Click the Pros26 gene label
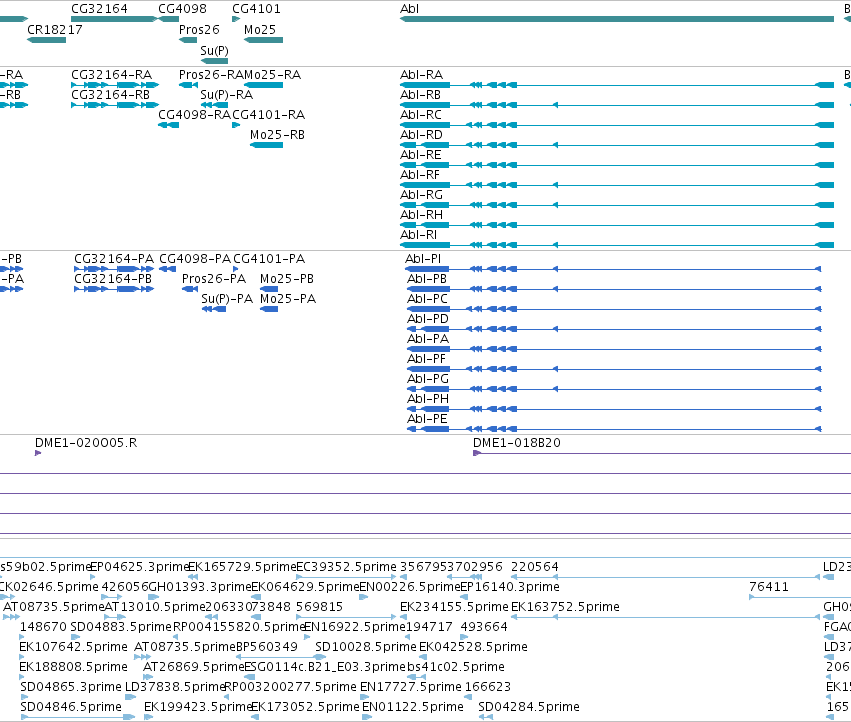Viewport: 851px width, 722px height. pos(199,29)
